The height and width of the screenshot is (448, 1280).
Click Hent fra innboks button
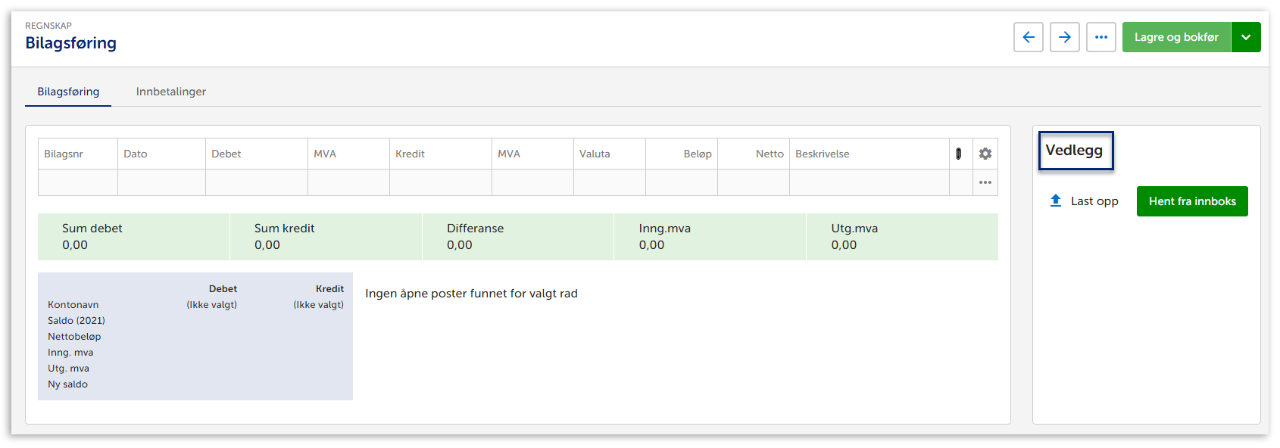pyautogui.click(x=1192, y=201)
